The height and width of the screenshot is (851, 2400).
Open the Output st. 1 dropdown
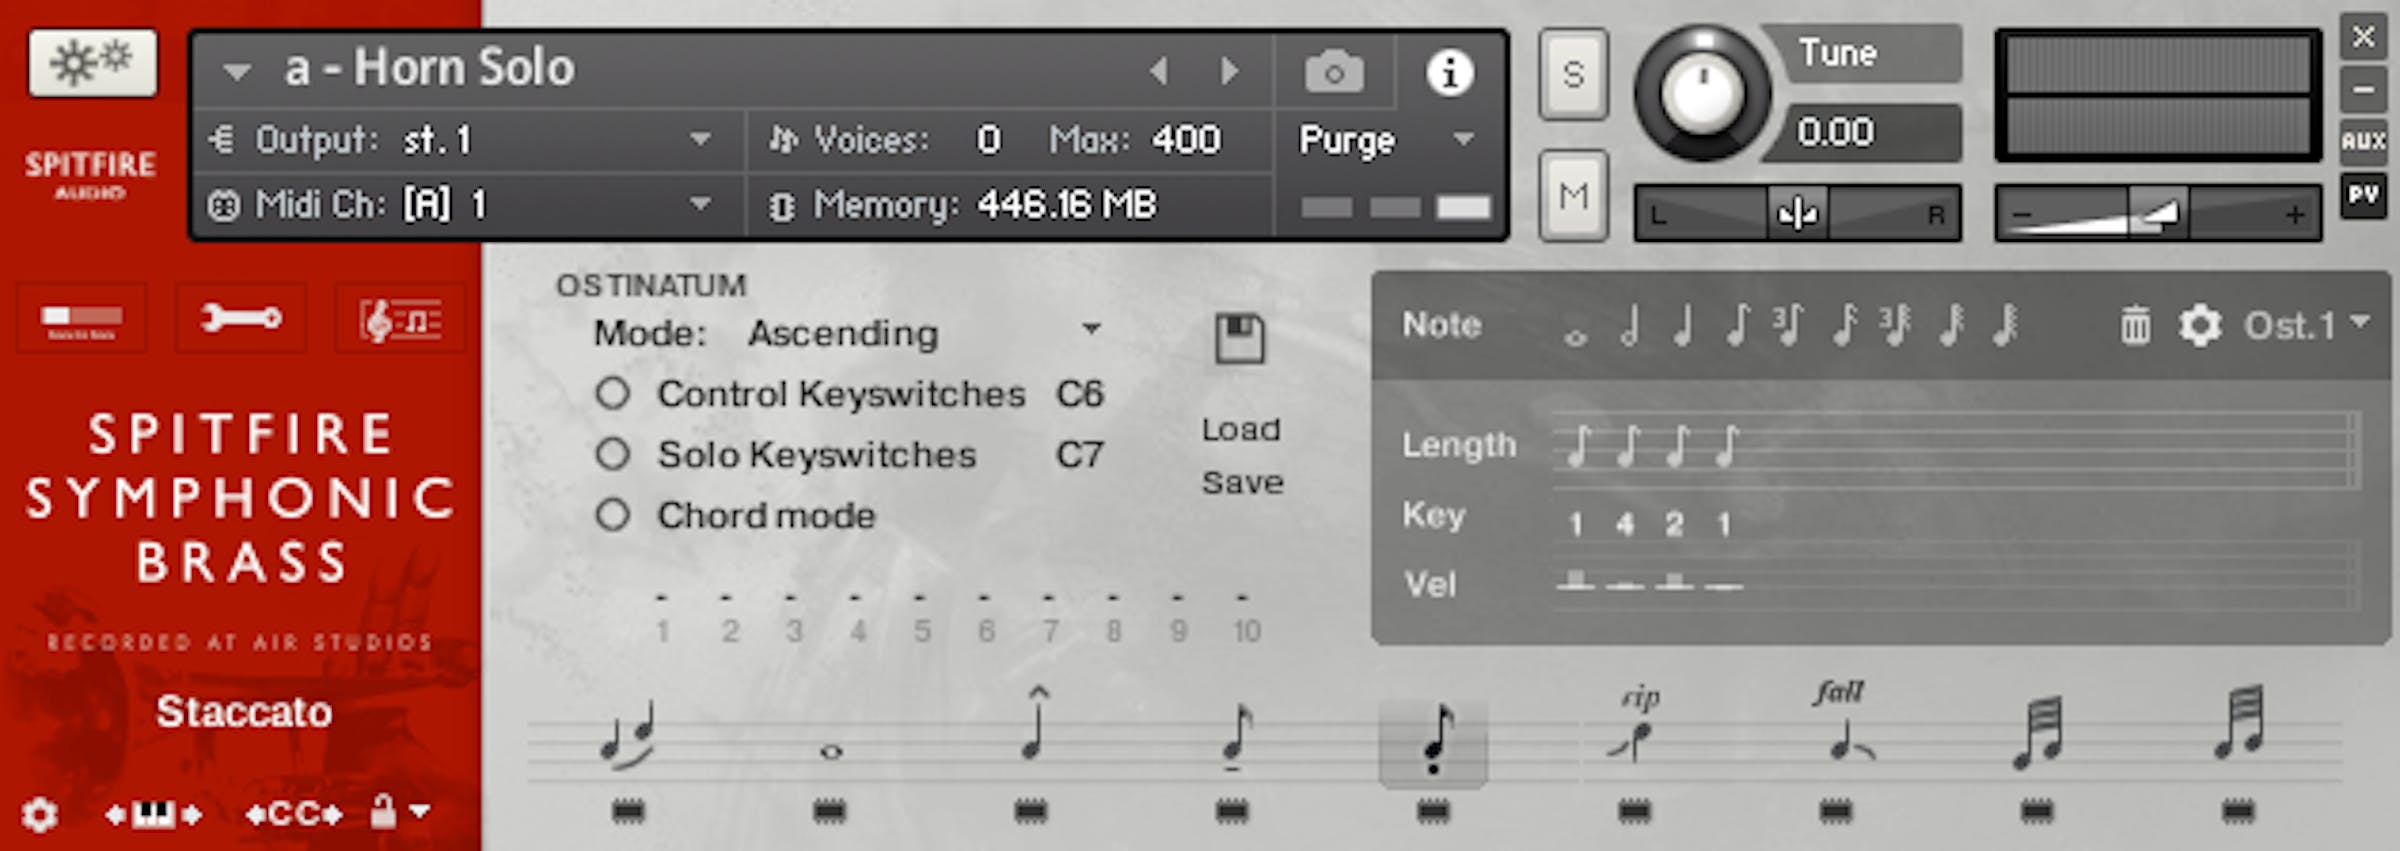[470, 140]
